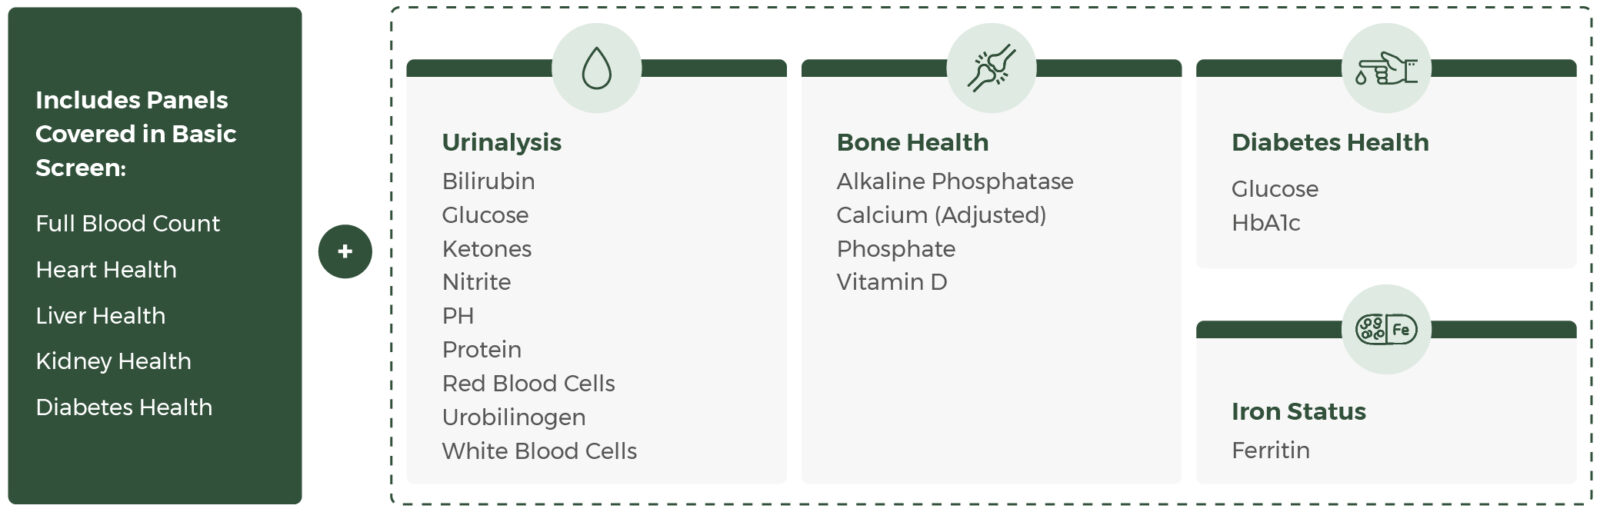Click Kidney Health in sidebar
This screenshot has width=1600, height=512.
113,361
